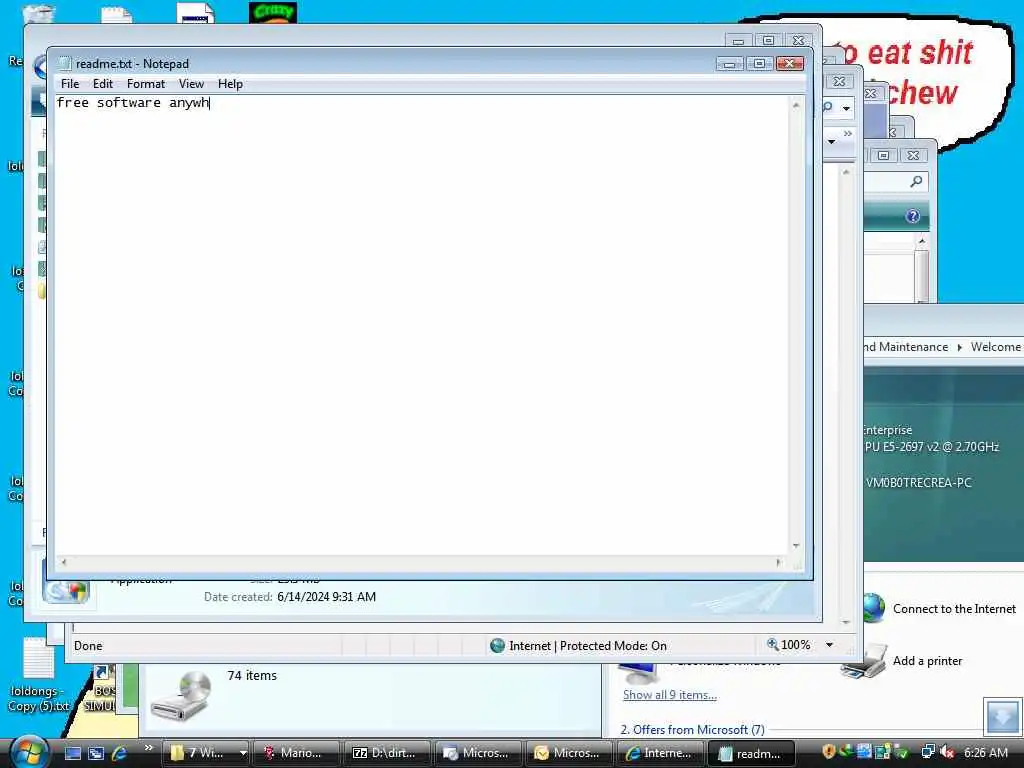The height and width of the screenshot is (768, 1024).
Task: Click Notepad horizontal scrollbar left arrow
Action: coord(63,562)
